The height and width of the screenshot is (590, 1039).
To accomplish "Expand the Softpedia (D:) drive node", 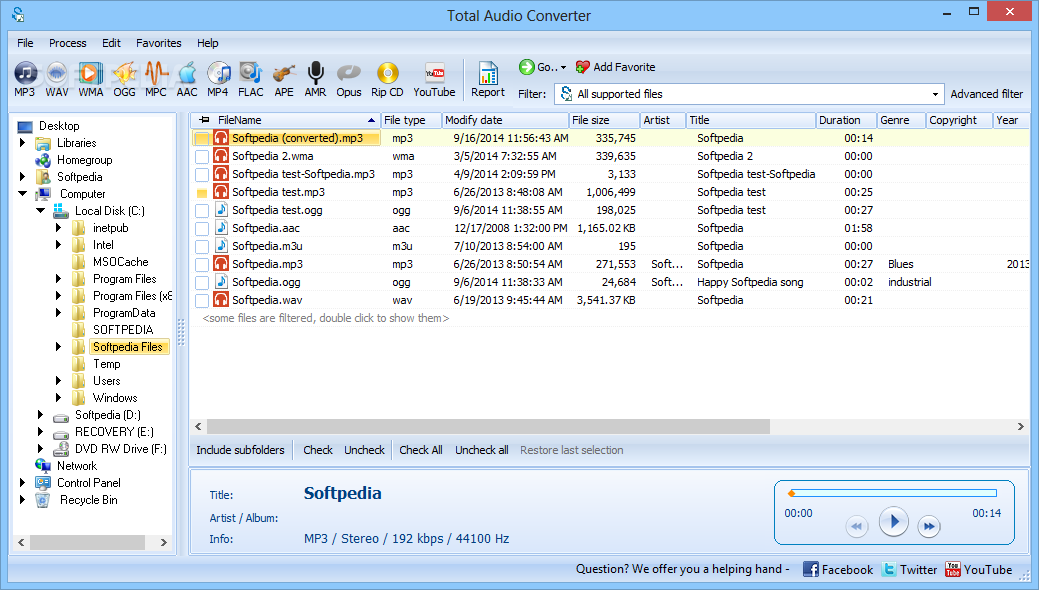I will click(x=41, y=415).
